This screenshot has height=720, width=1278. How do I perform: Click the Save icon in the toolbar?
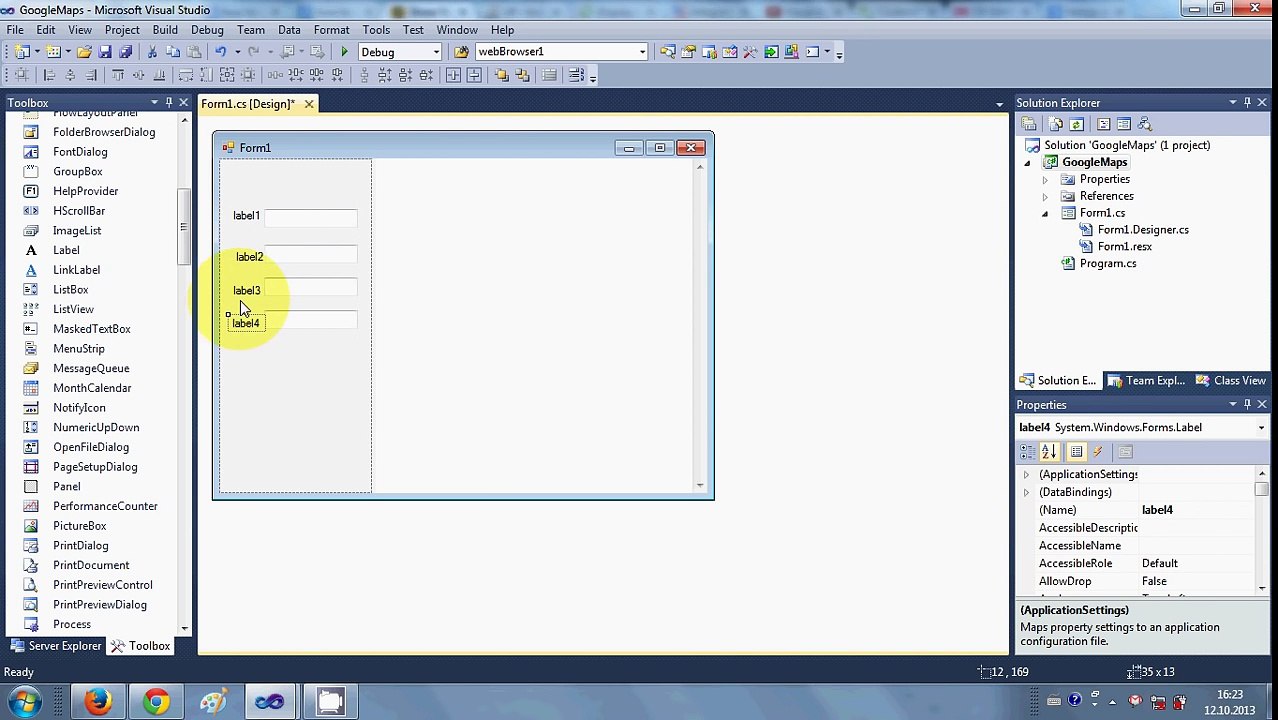105,52
